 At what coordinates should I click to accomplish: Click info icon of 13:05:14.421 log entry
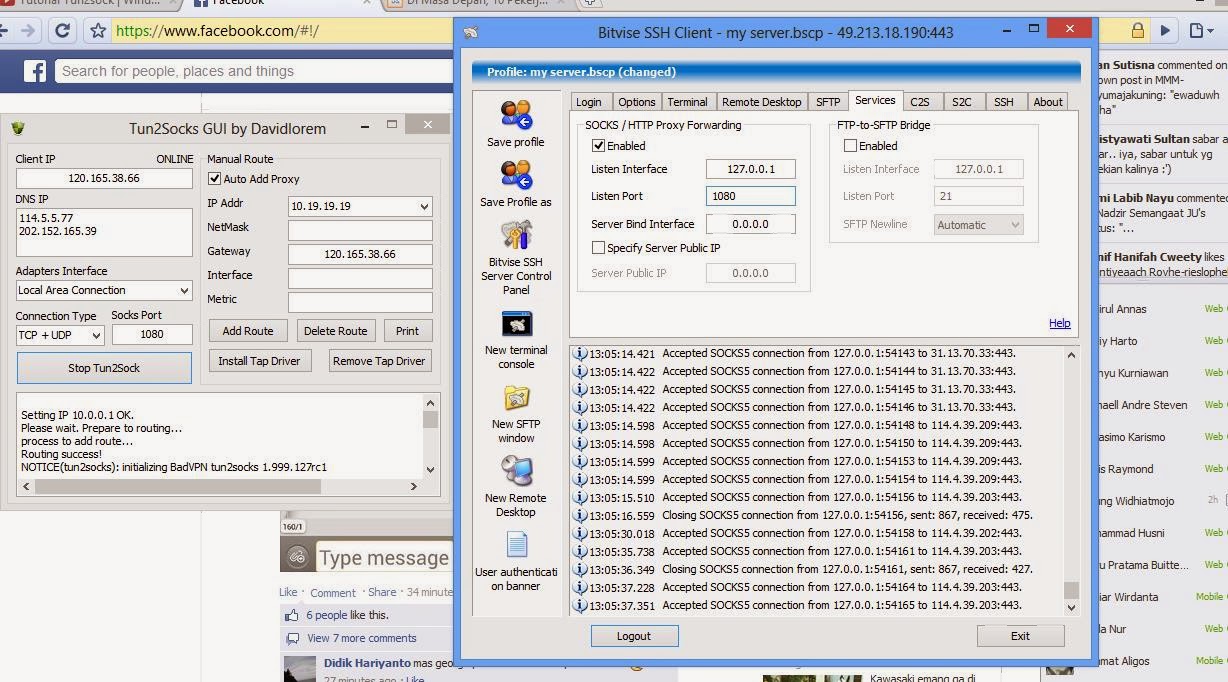579,353
